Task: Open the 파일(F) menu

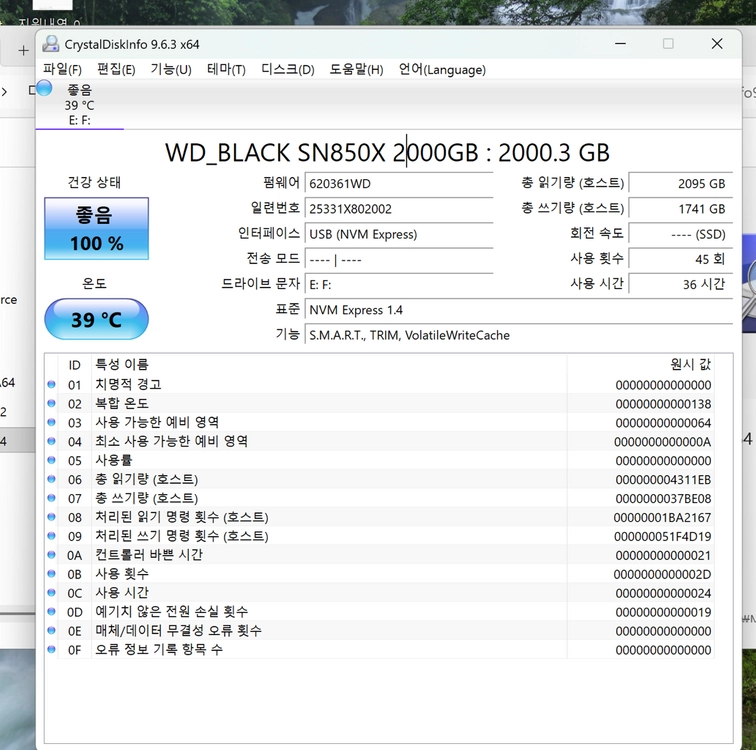Action: (62, 69)
